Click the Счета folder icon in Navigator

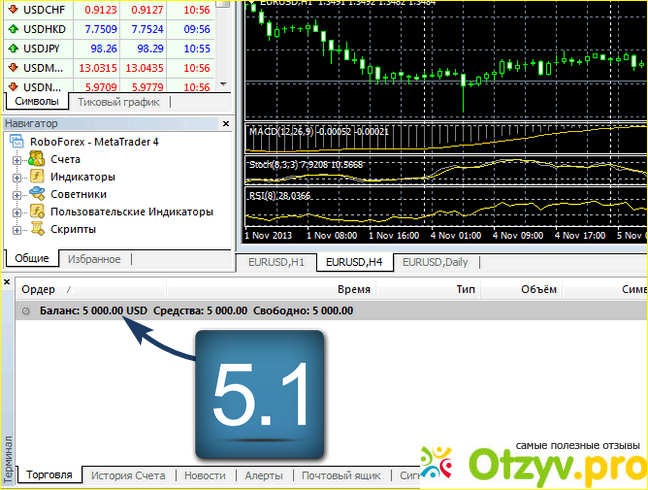36,159
